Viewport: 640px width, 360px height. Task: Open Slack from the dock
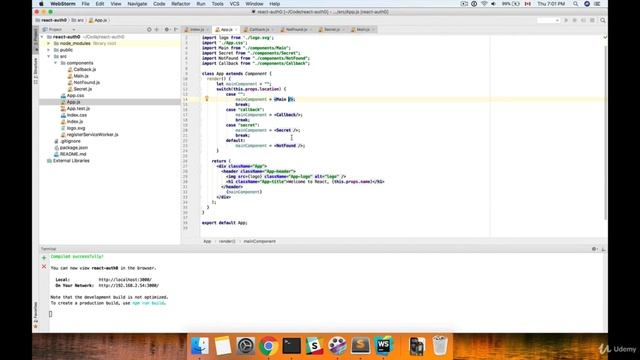[314, 346]
